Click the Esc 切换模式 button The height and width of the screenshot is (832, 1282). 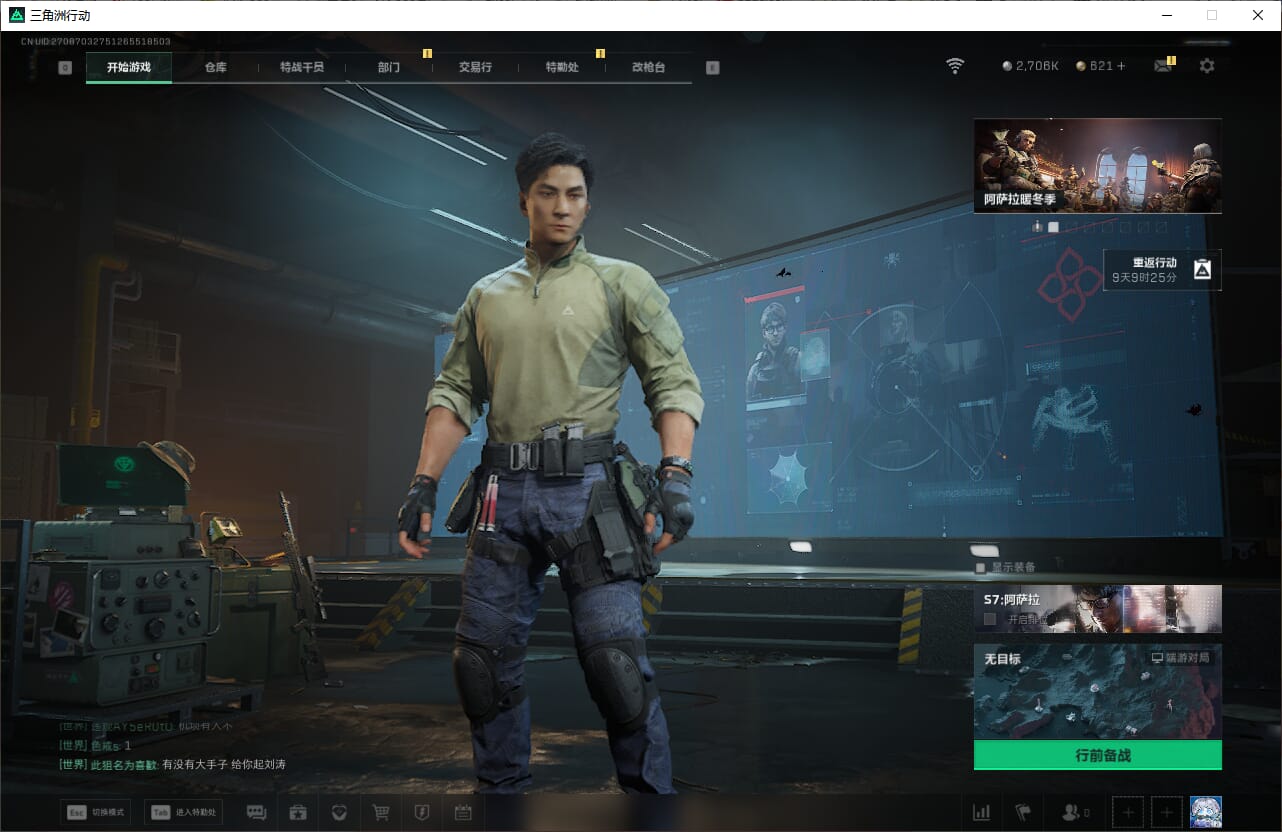pos(96,812)
